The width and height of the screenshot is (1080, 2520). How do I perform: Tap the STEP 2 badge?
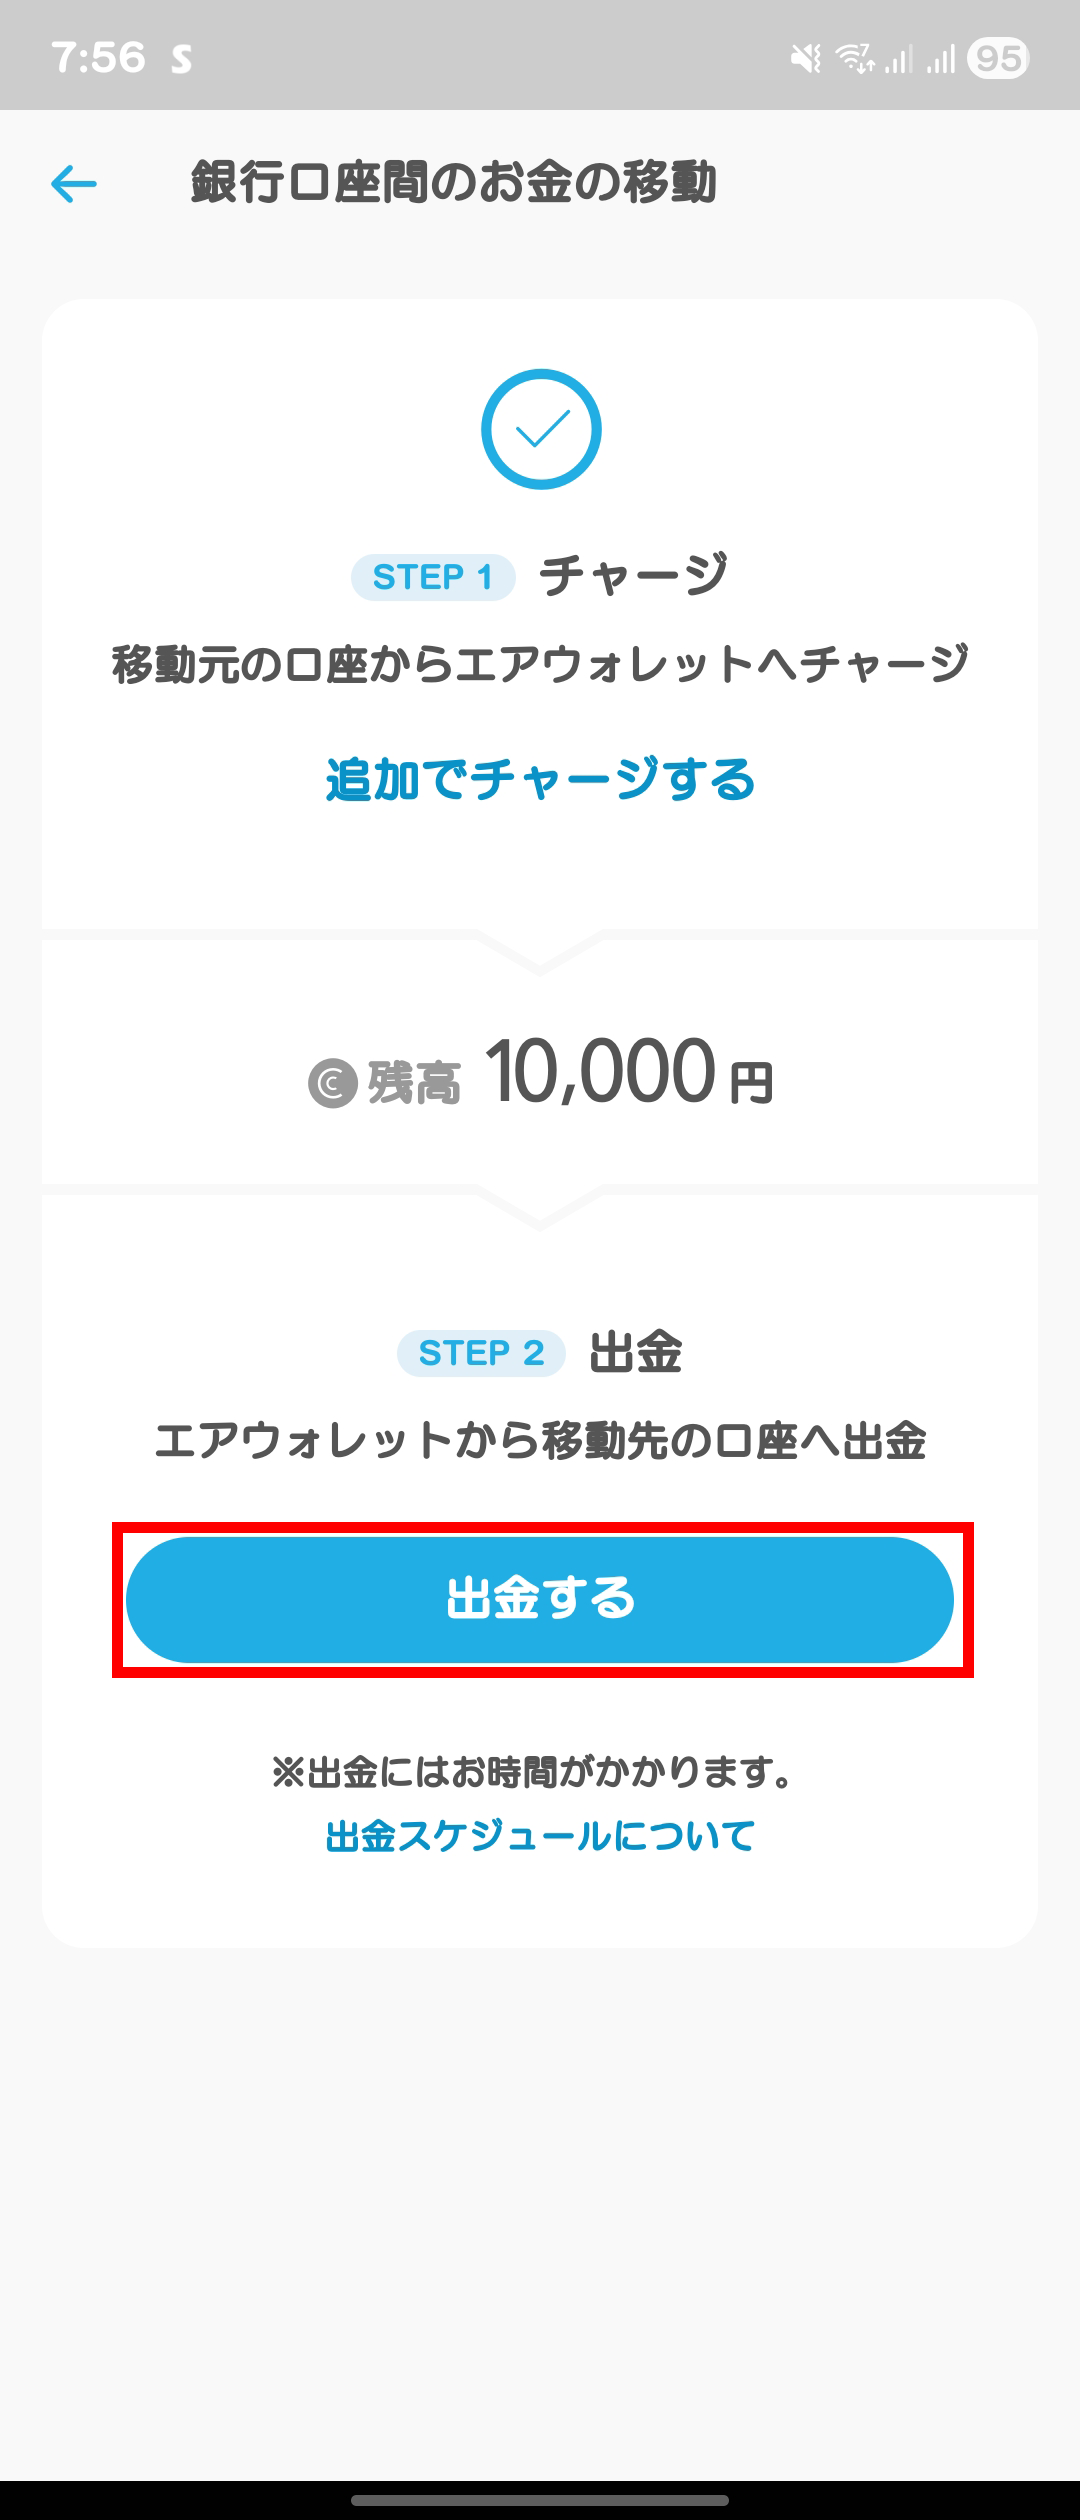coord(481,1353)
